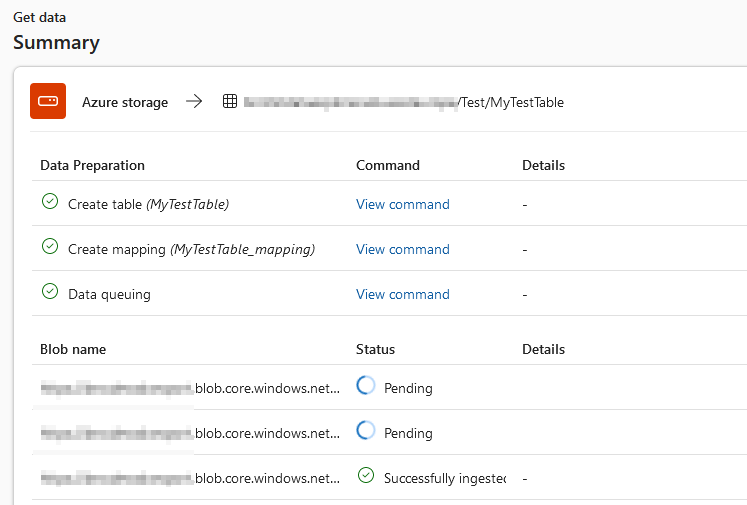Click the spinner icon of the second Pending blob

click(x=366, y=431)
